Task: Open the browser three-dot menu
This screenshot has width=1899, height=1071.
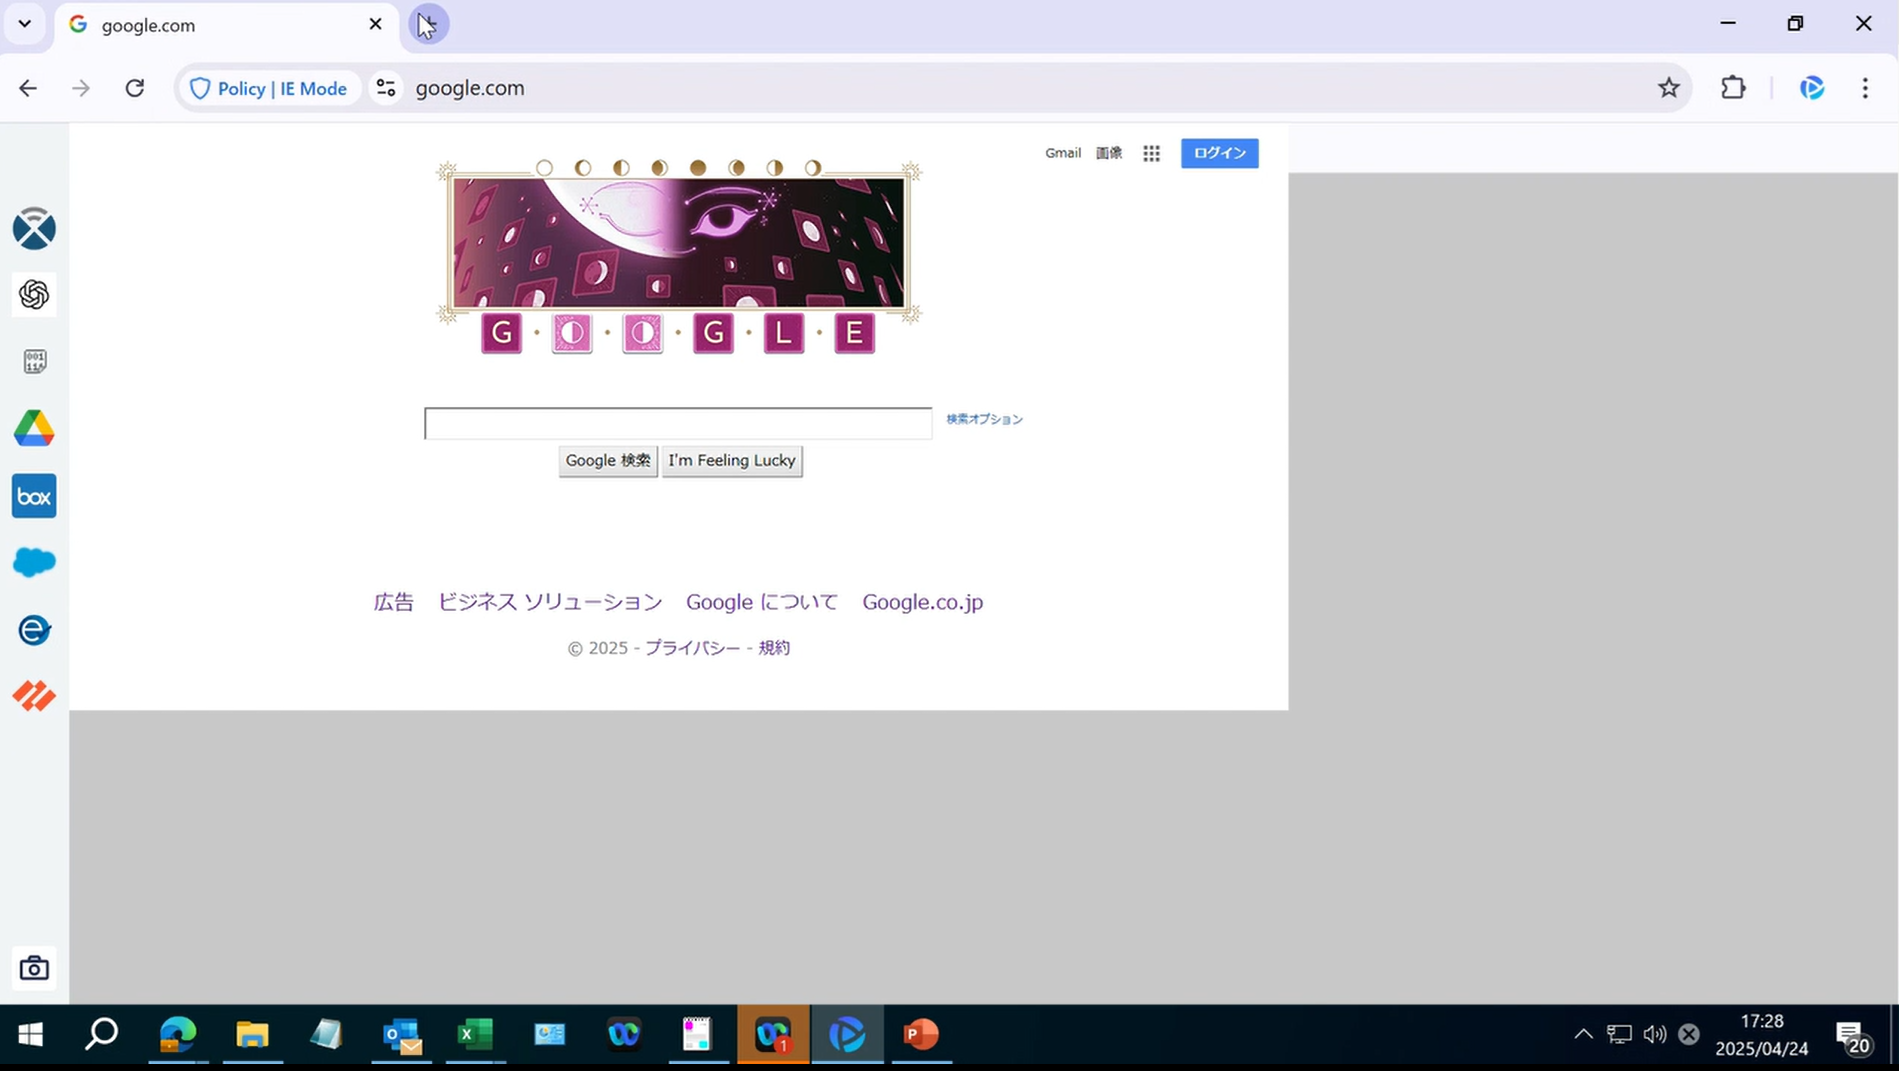Action: pyautogui.click(x=1865, y=88)
